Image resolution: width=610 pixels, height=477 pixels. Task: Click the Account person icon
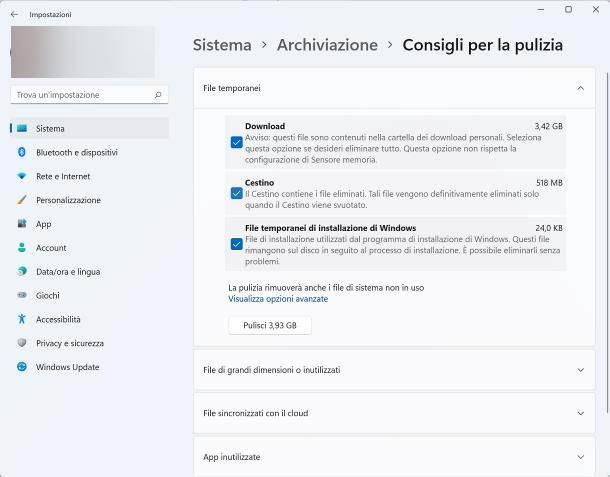coord(22,247)
